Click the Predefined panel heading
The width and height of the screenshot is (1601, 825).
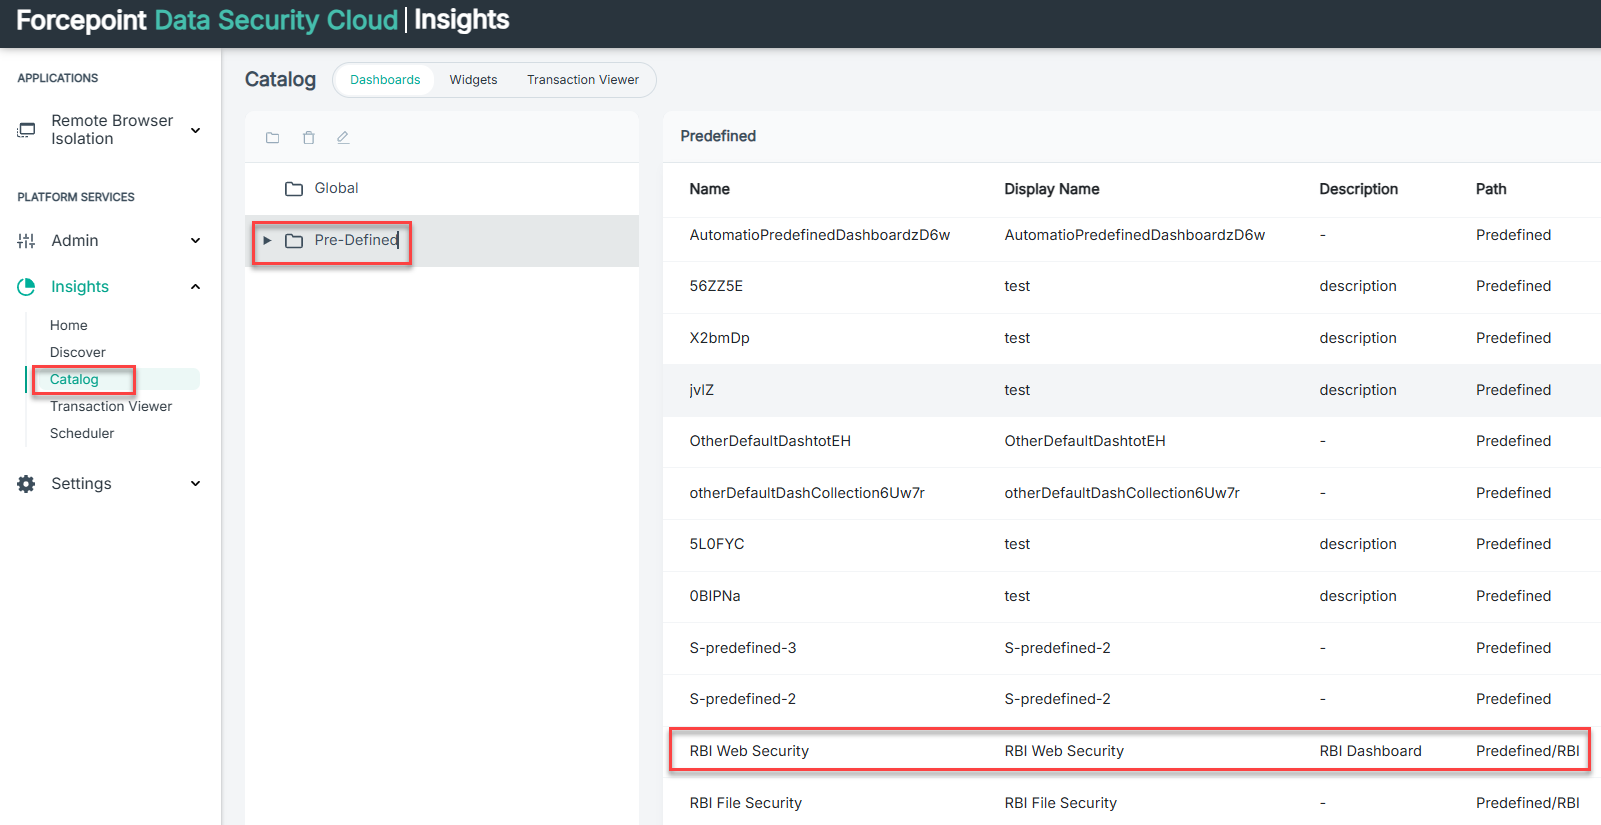718,136
